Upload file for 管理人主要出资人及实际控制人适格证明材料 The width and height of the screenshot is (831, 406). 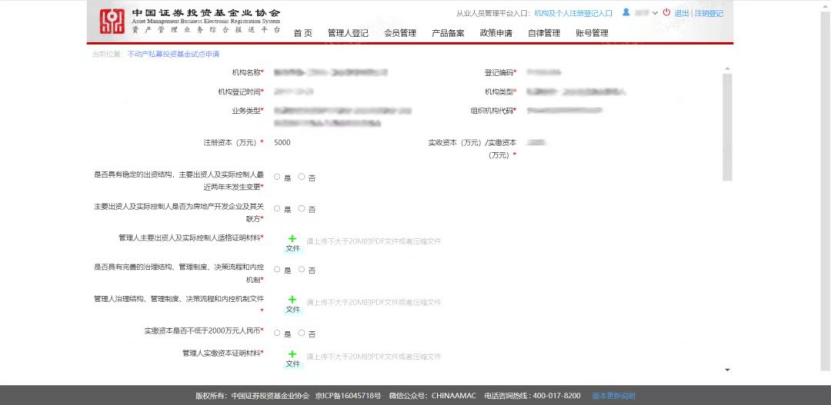click(x=293, y=243)
